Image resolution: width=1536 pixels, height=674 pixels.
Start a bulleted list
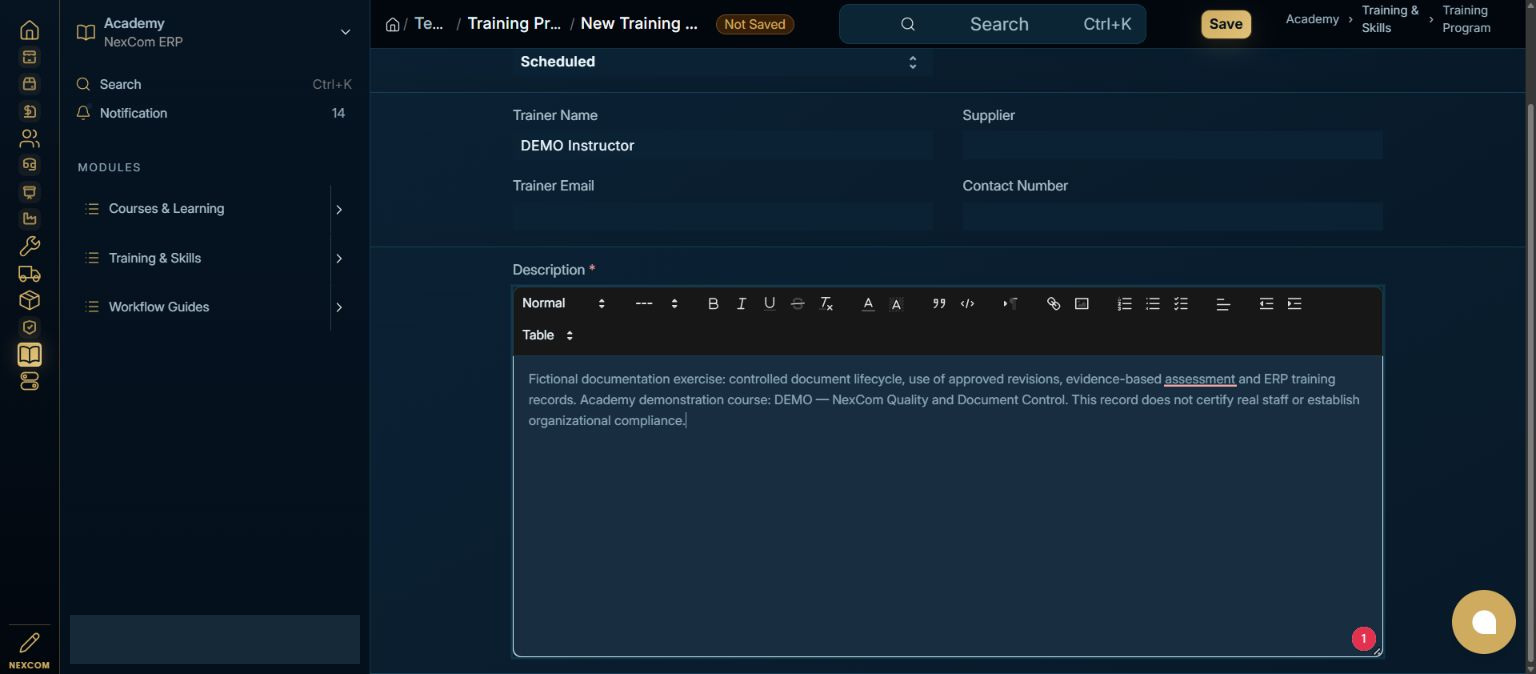[x=1152, y=304]
